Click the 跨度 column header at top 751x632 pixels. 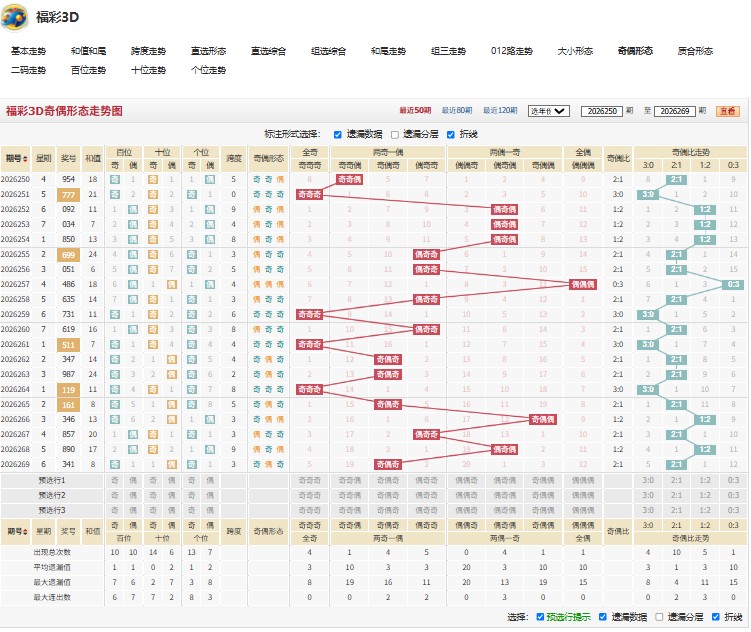234,158
